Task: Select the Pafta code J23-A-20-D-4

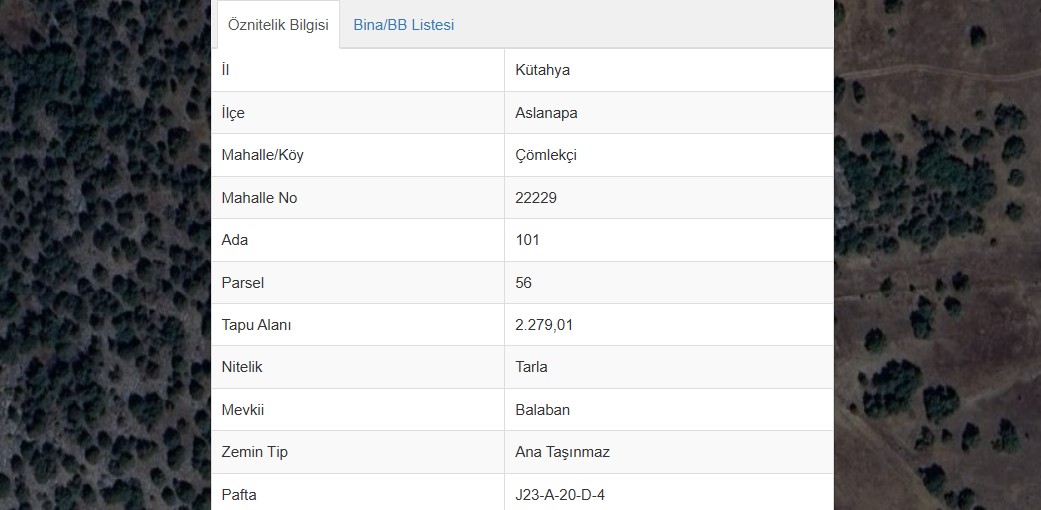Action: tap(560, 495)
